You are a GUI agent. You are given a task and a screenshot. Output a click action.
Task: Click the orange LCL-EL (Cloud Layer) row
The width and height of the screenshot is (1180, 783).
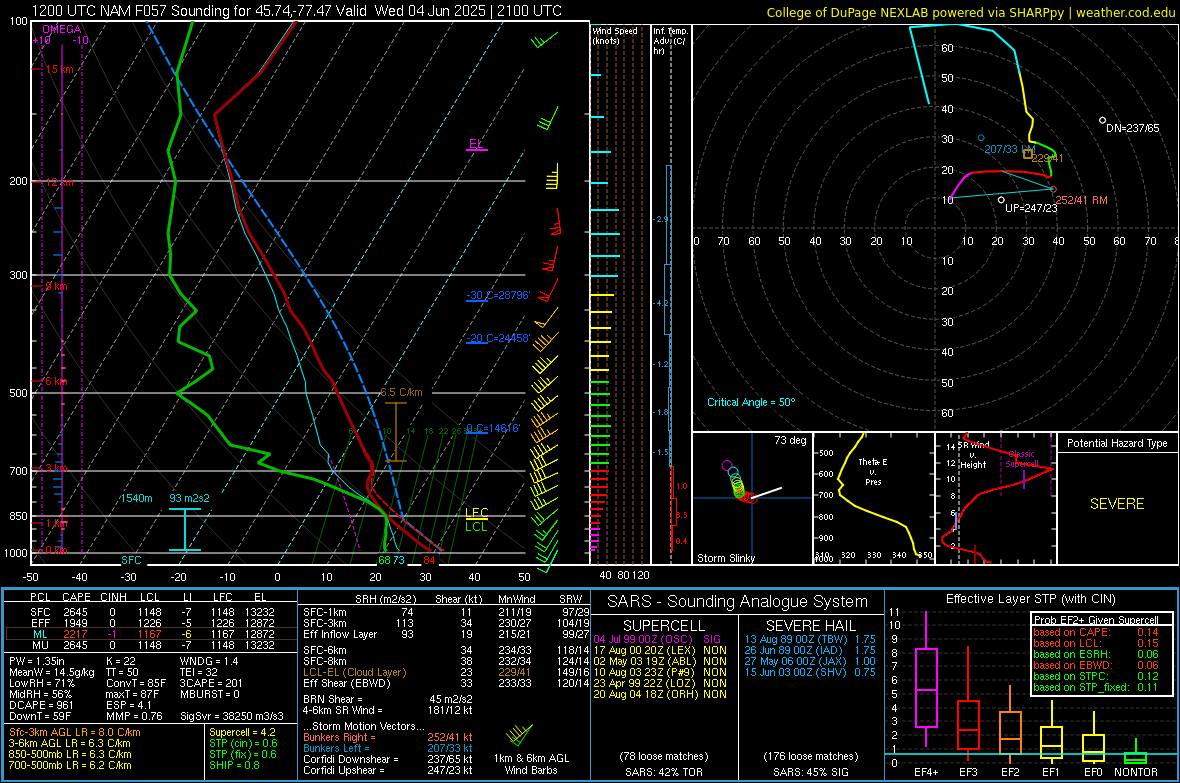tap(446, 672)
